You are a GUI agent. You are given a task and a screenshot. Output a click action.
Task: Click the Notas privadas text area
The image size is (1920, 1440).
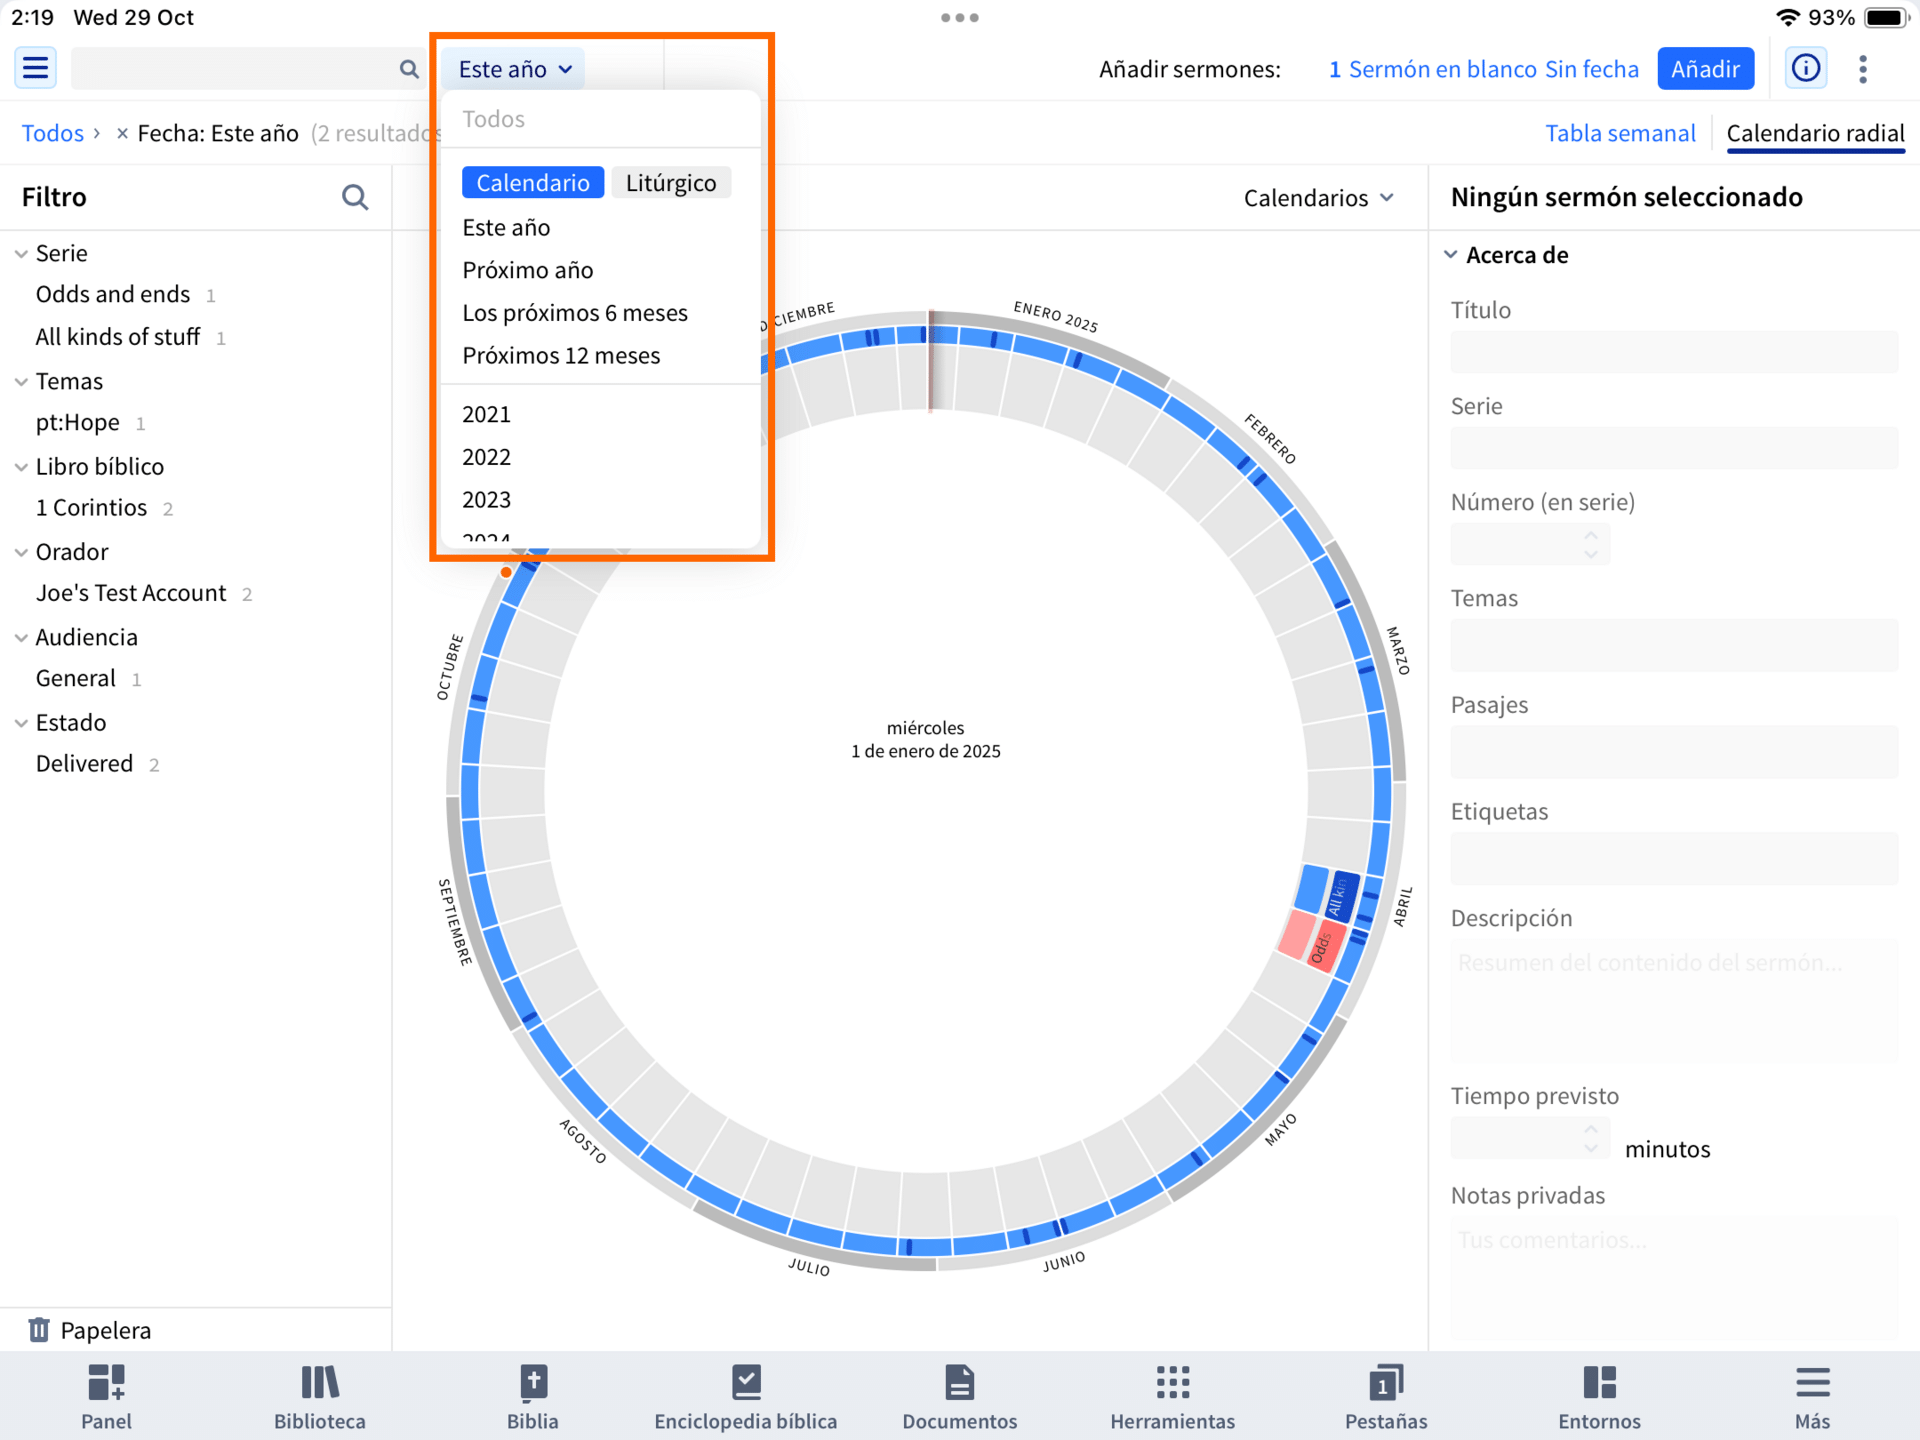pyautogui.click(x=1674, y=1278)
